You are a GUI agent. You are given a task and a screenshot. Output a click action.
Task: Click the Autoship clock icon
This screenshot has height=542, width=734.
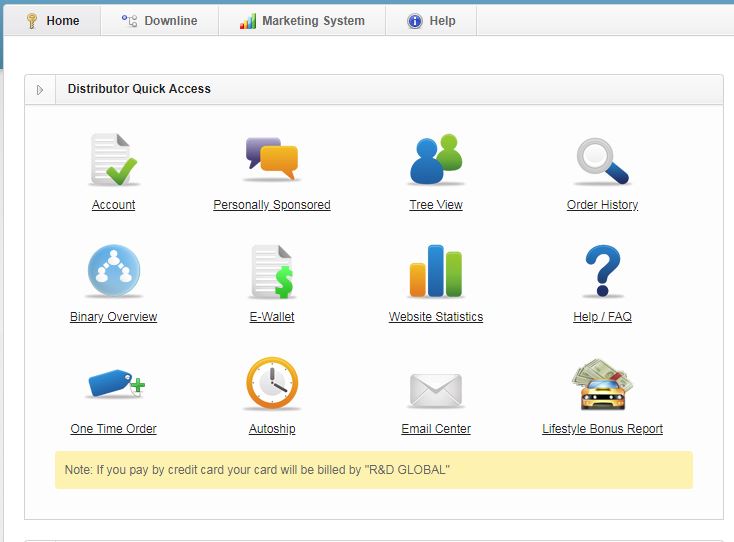click(272, 383)
